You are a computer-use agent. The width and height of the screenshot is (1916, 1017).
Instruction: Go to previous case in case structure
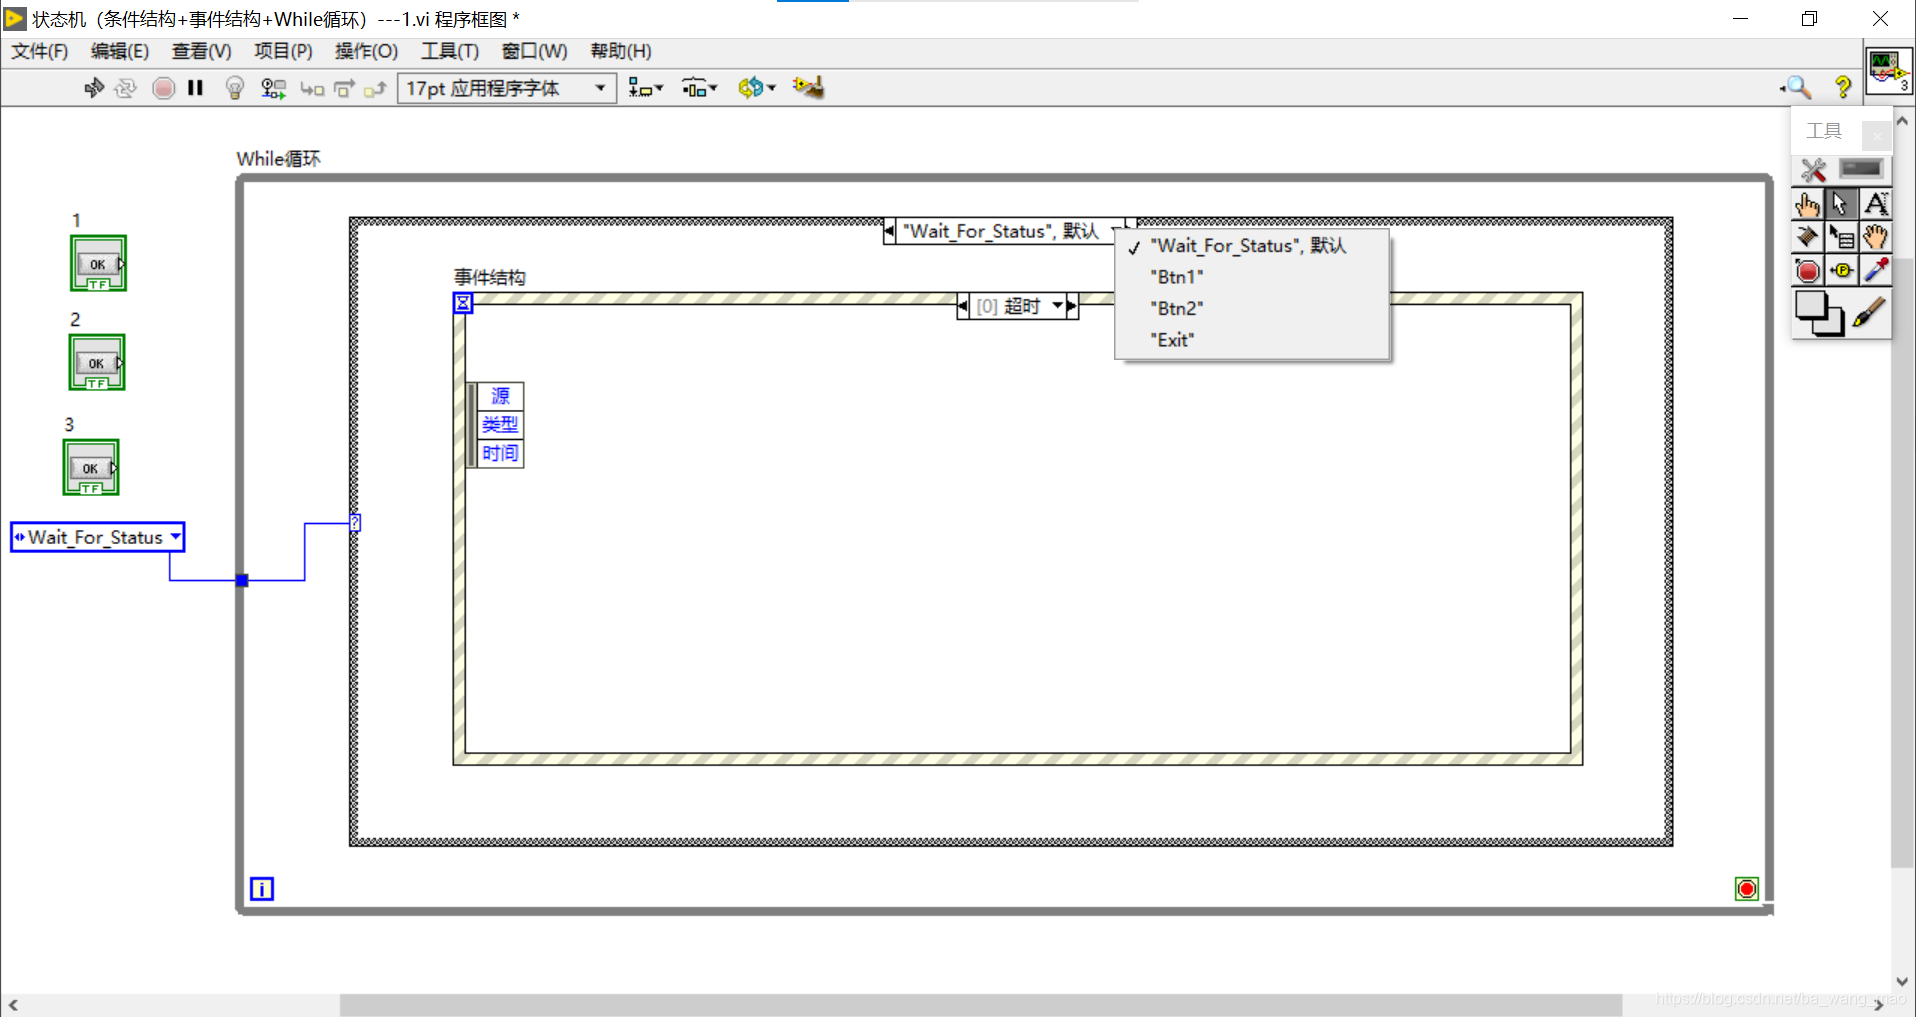pyautogui.click(x=889, y=231)
